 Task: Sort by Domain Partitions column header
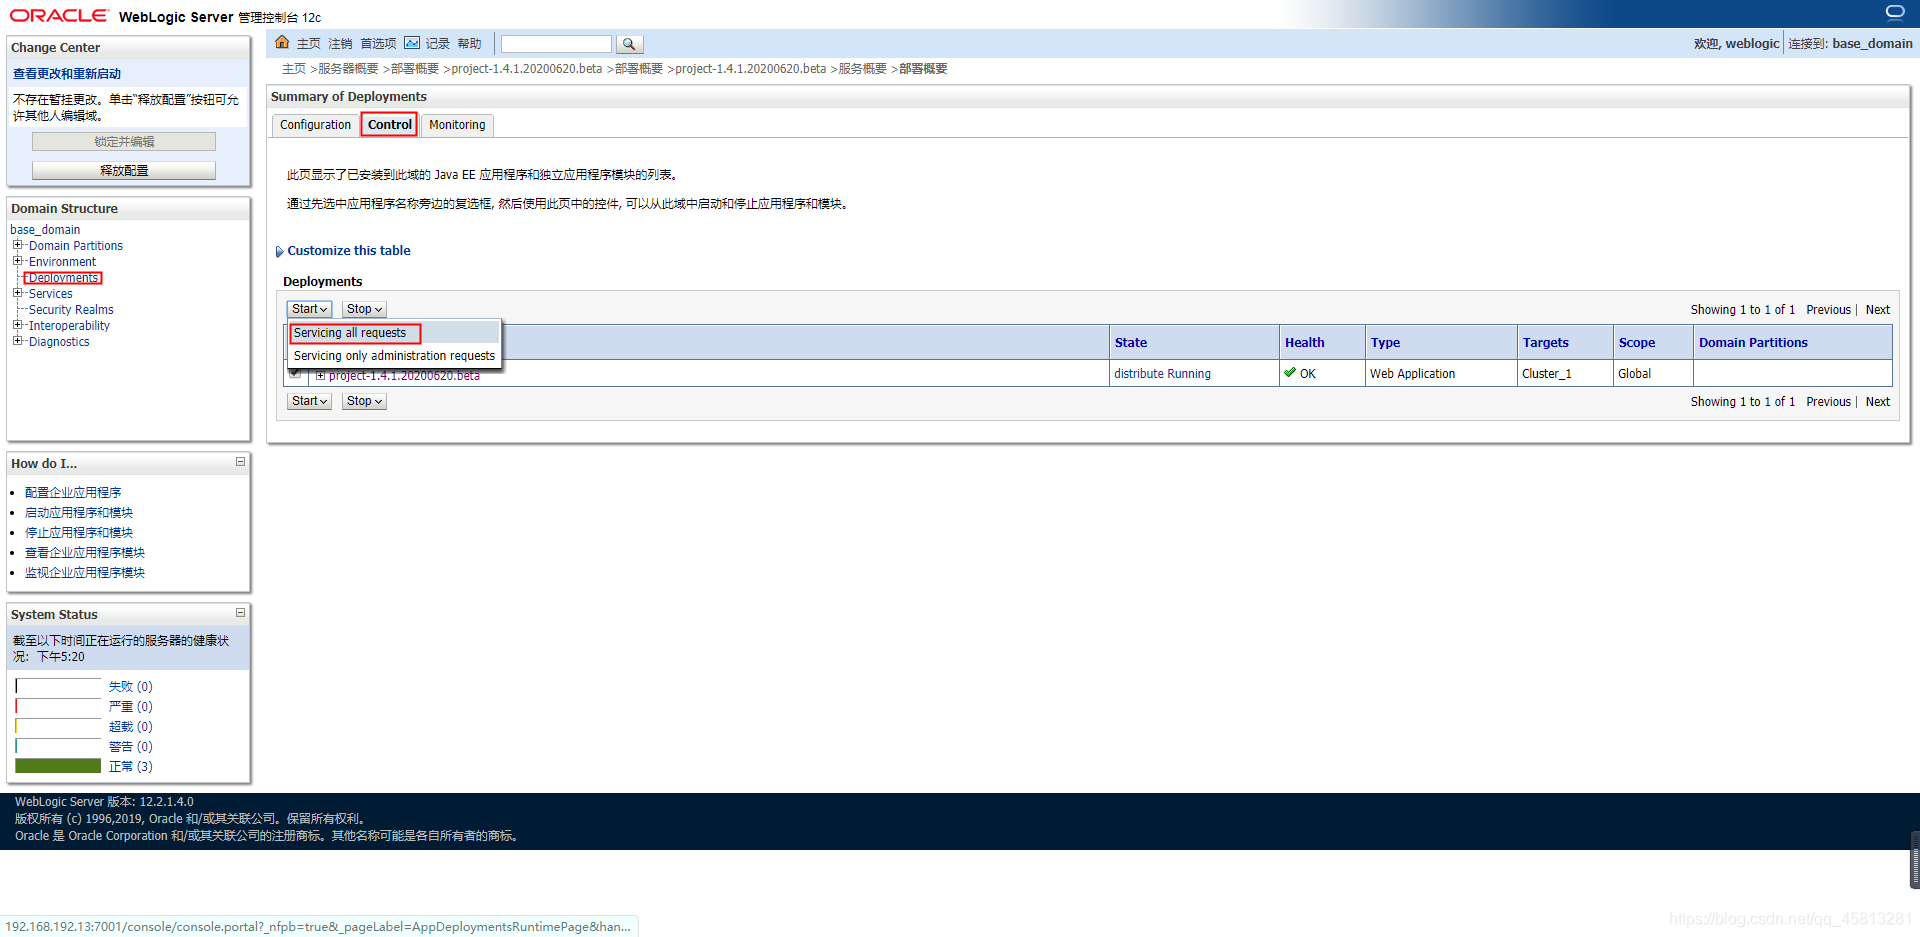1753,343
